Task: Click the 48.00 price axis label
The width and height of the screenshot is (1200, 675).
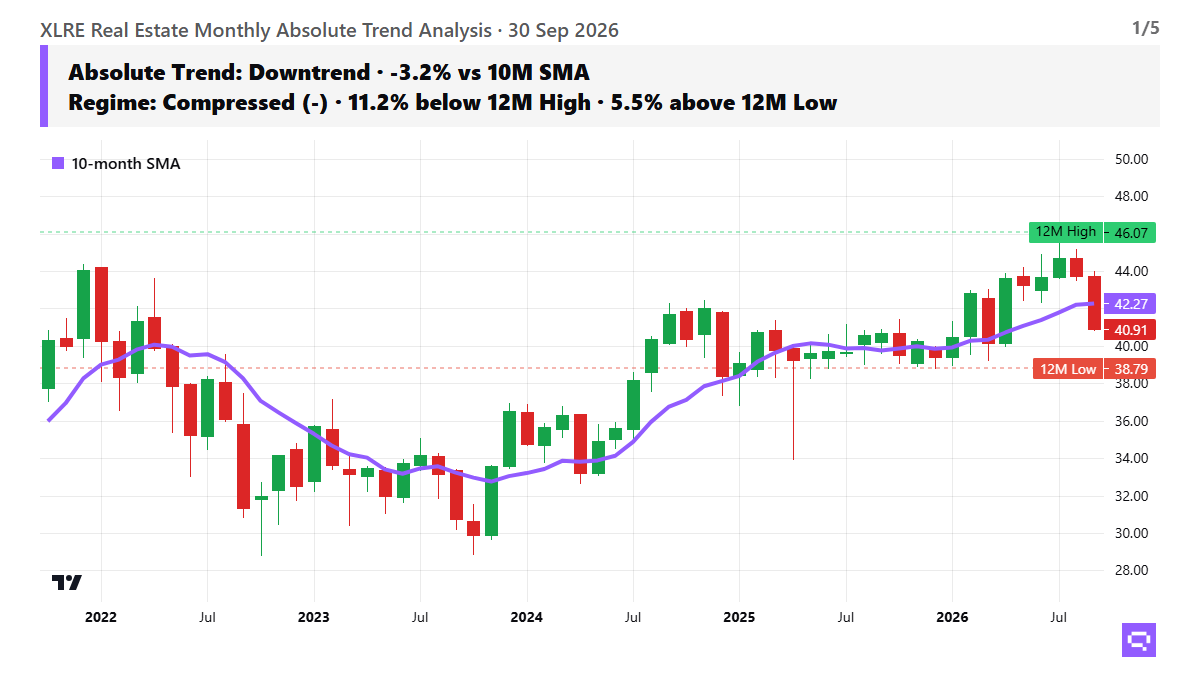Action: [1131, 197]
